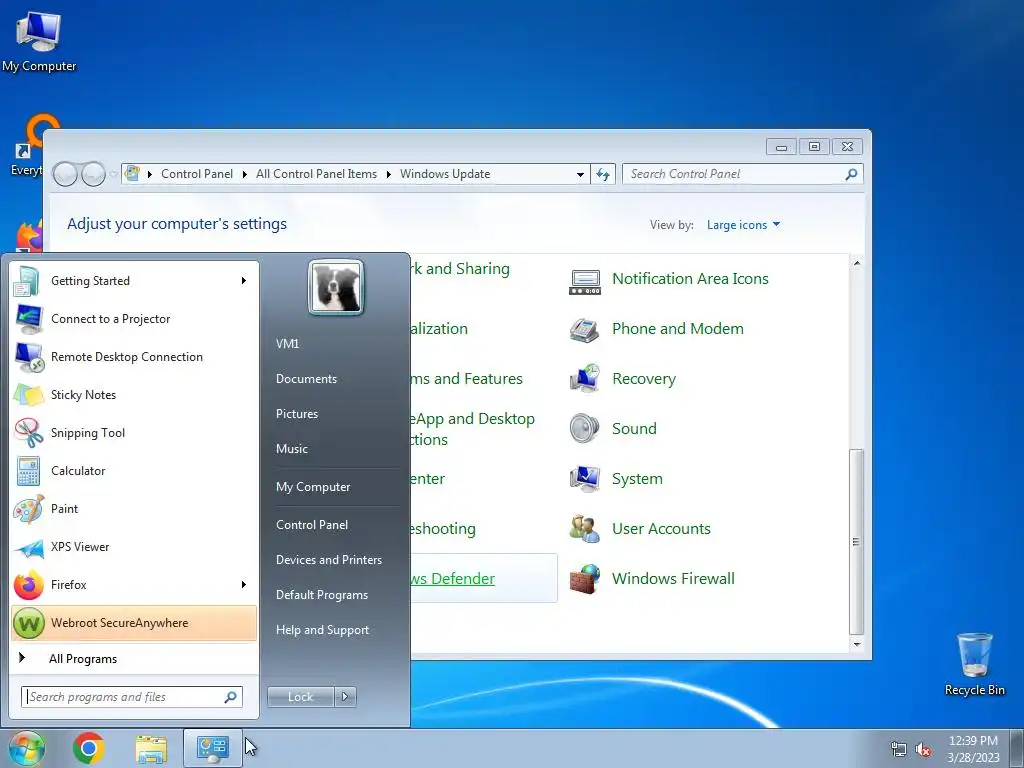Click the network tray icon
Viewport: 1024px width, 768px height.
pos(899,749)
